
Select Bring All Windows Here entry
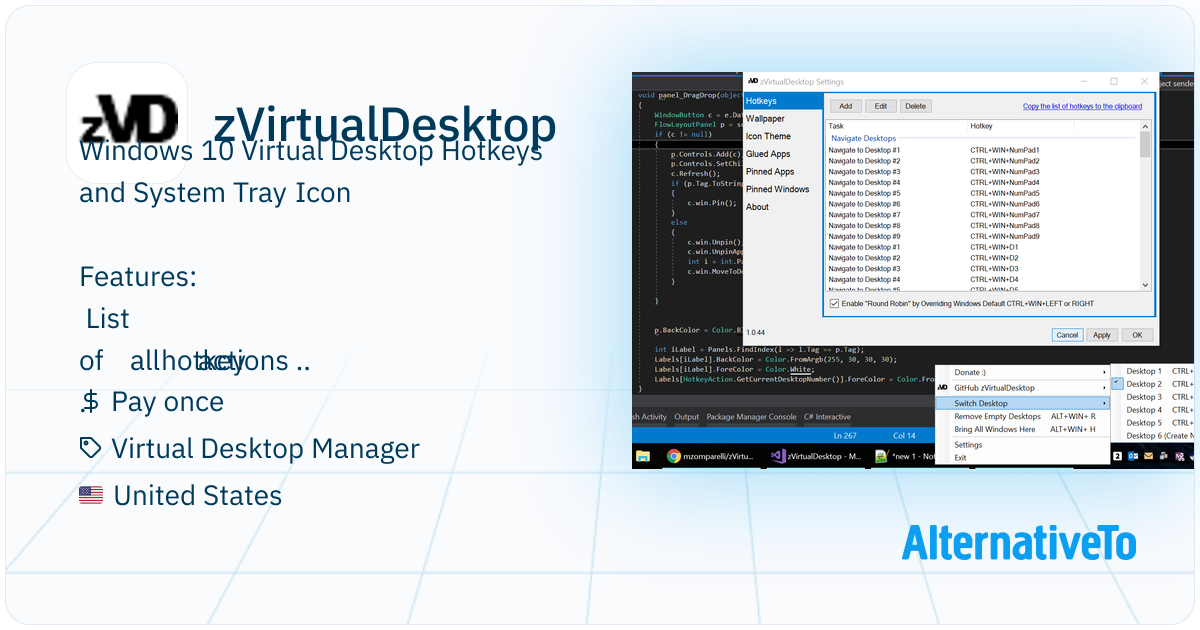pyautogui.click(x=1022, y=429)
